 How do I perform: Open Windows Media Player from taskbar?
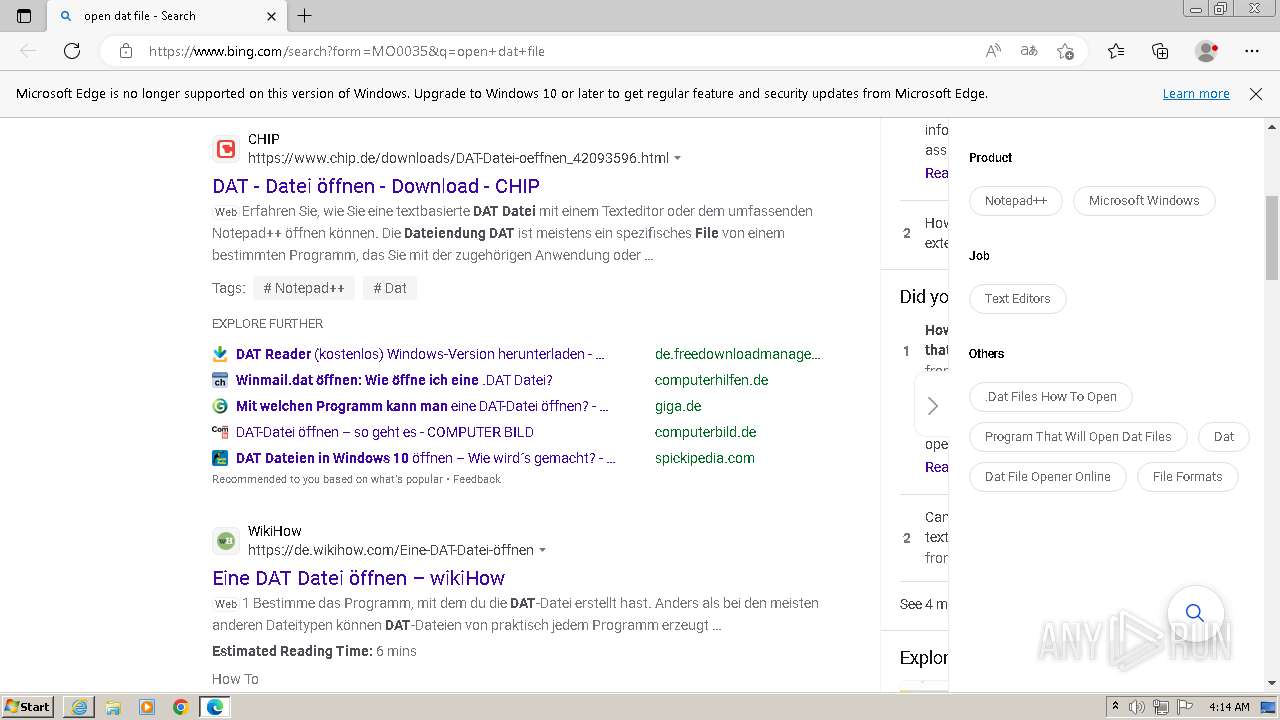pyautogui.click(x=147, y=707)
